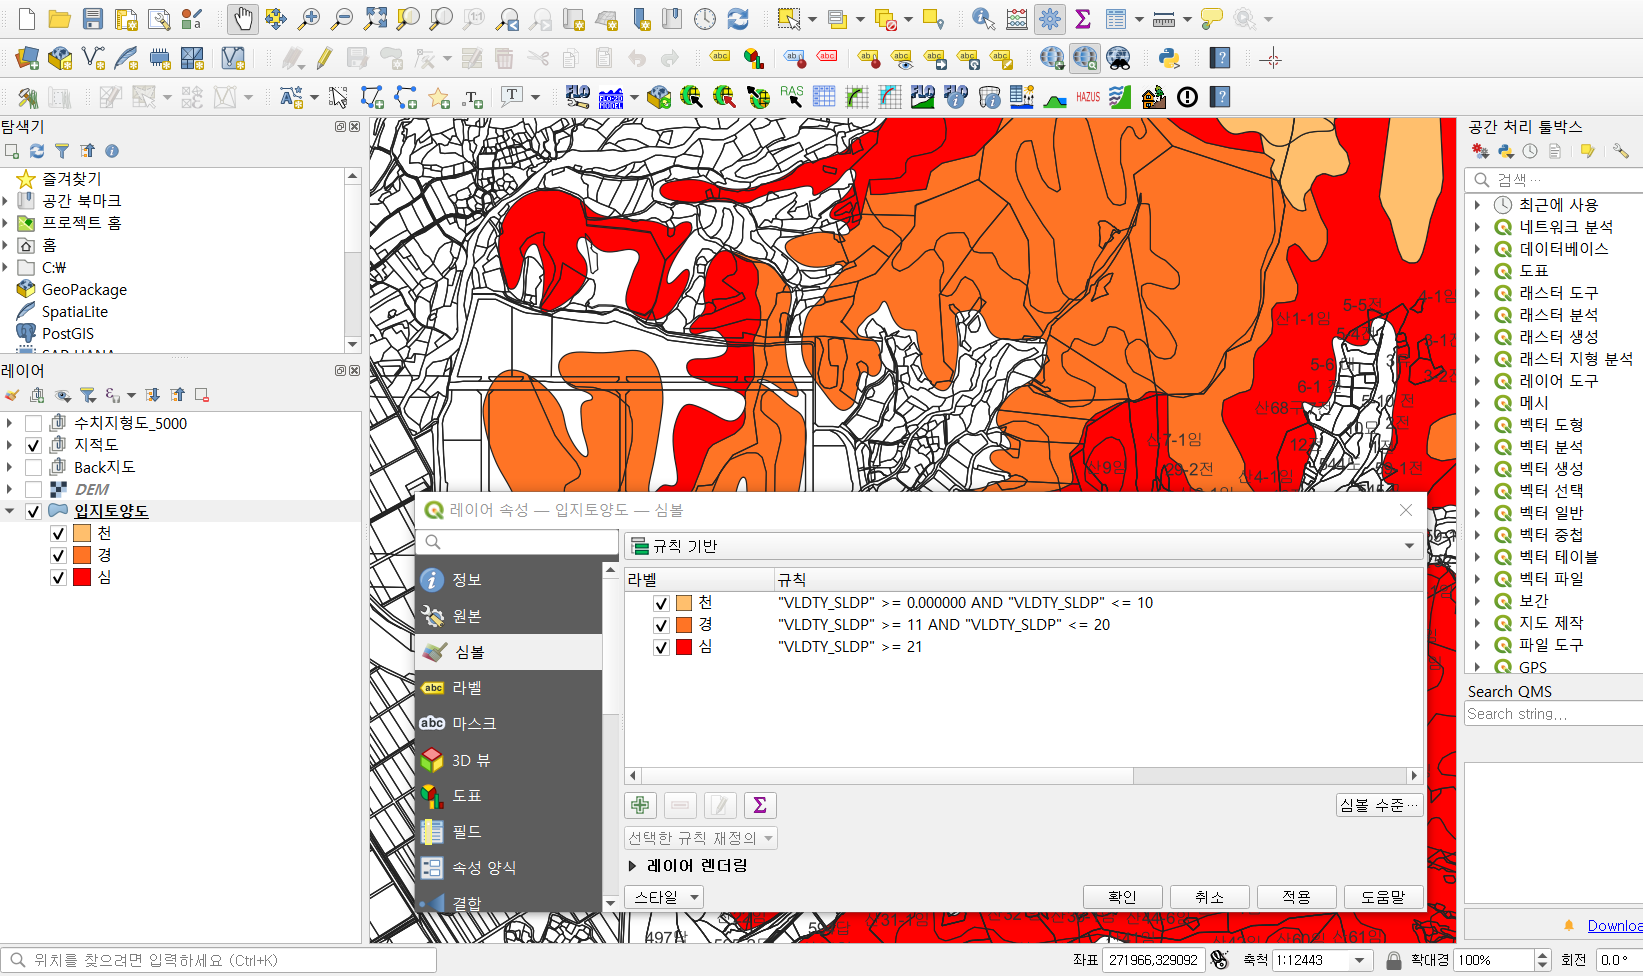This screenshot has width=1643, height=976.
Task: Select the 3D 뷰 tab in properties dialog
Action: (509, 760)
